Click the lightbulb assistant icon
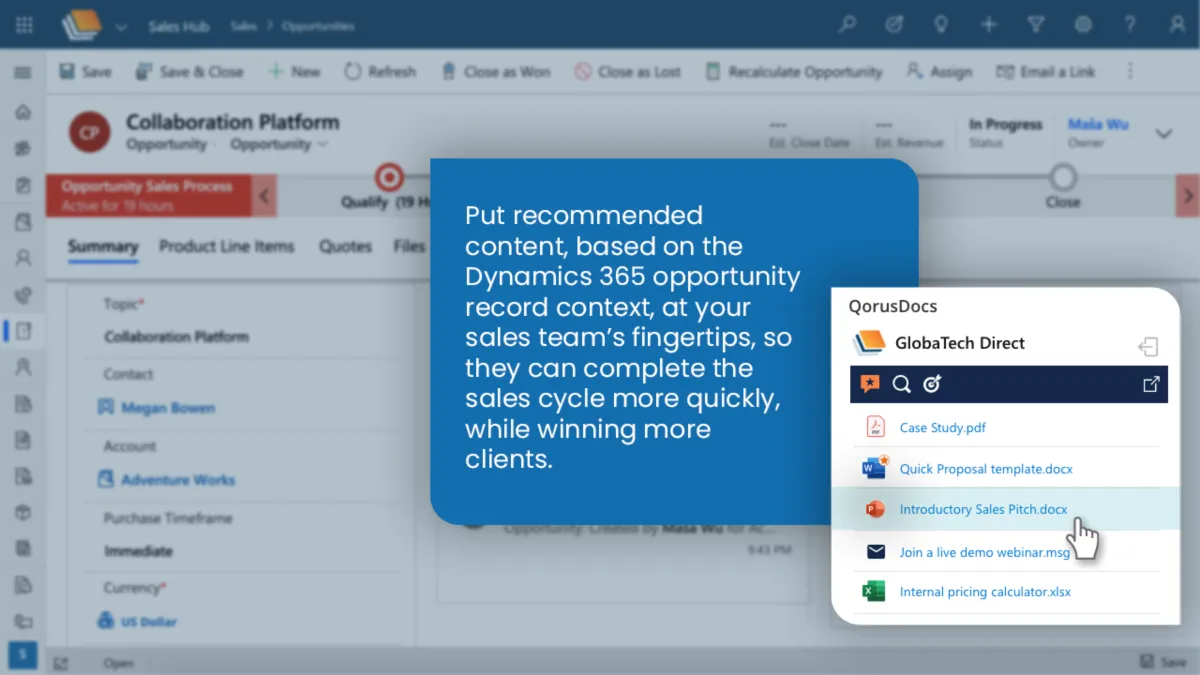This screenshot has width=1200, height=675. click(942, 25)
